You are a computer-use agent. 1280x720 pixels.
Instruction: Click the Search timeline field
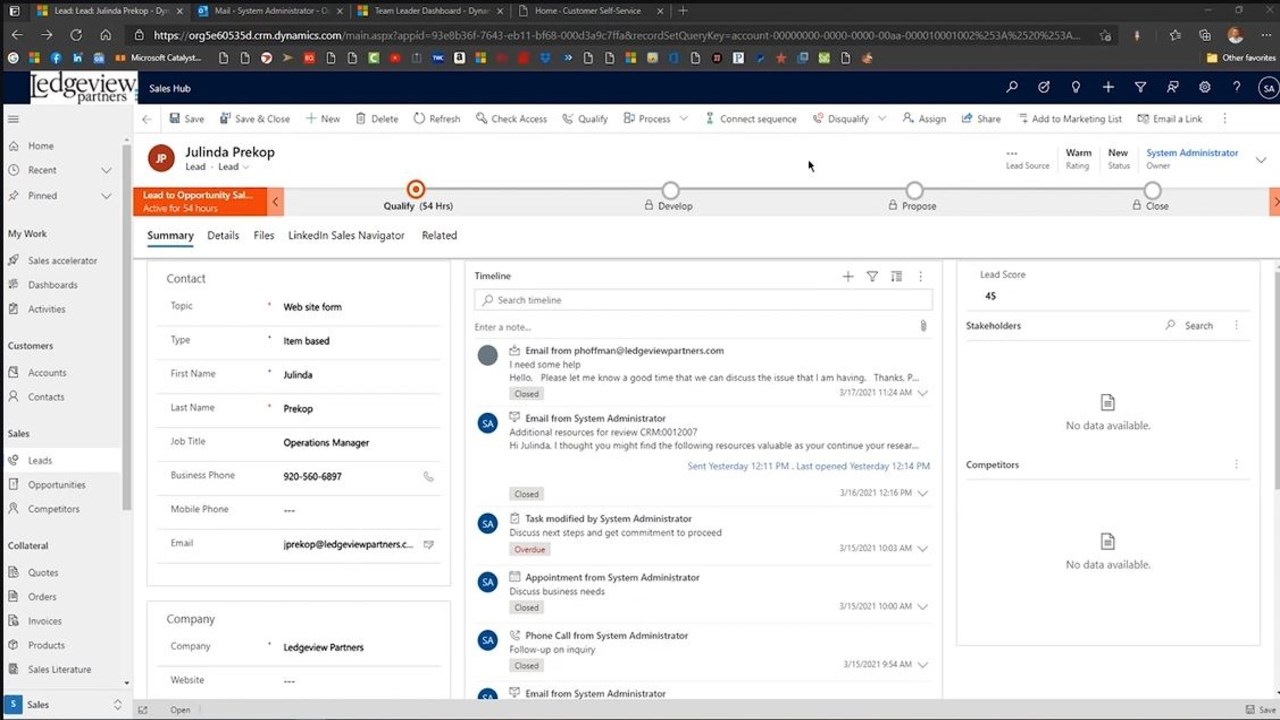pos(704,300)
